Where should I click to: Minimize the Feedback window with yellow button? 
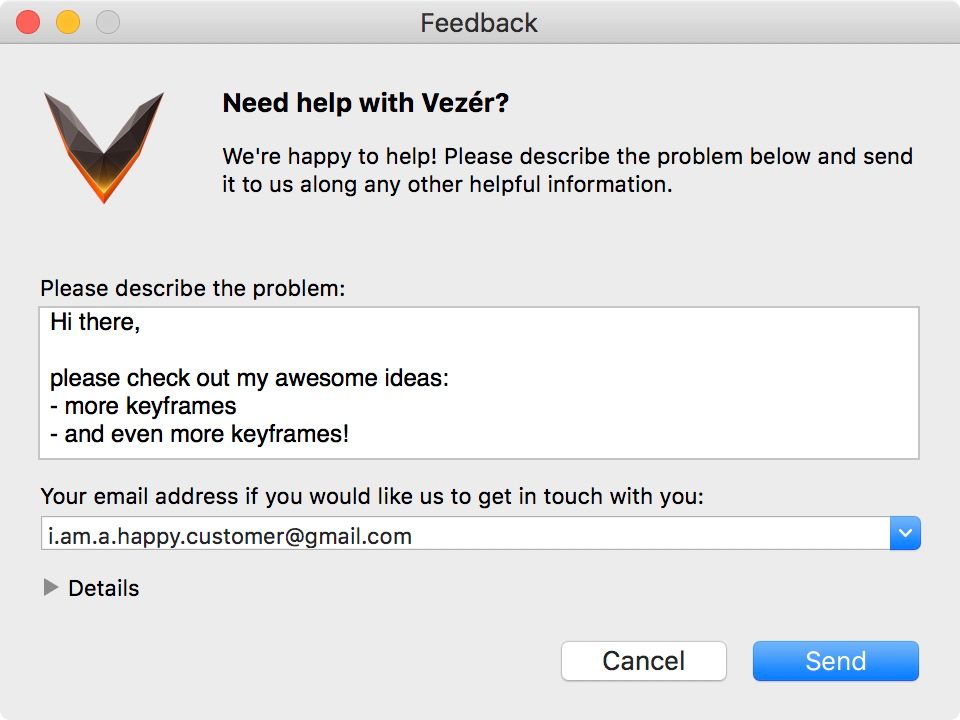[x=68, y=23]
